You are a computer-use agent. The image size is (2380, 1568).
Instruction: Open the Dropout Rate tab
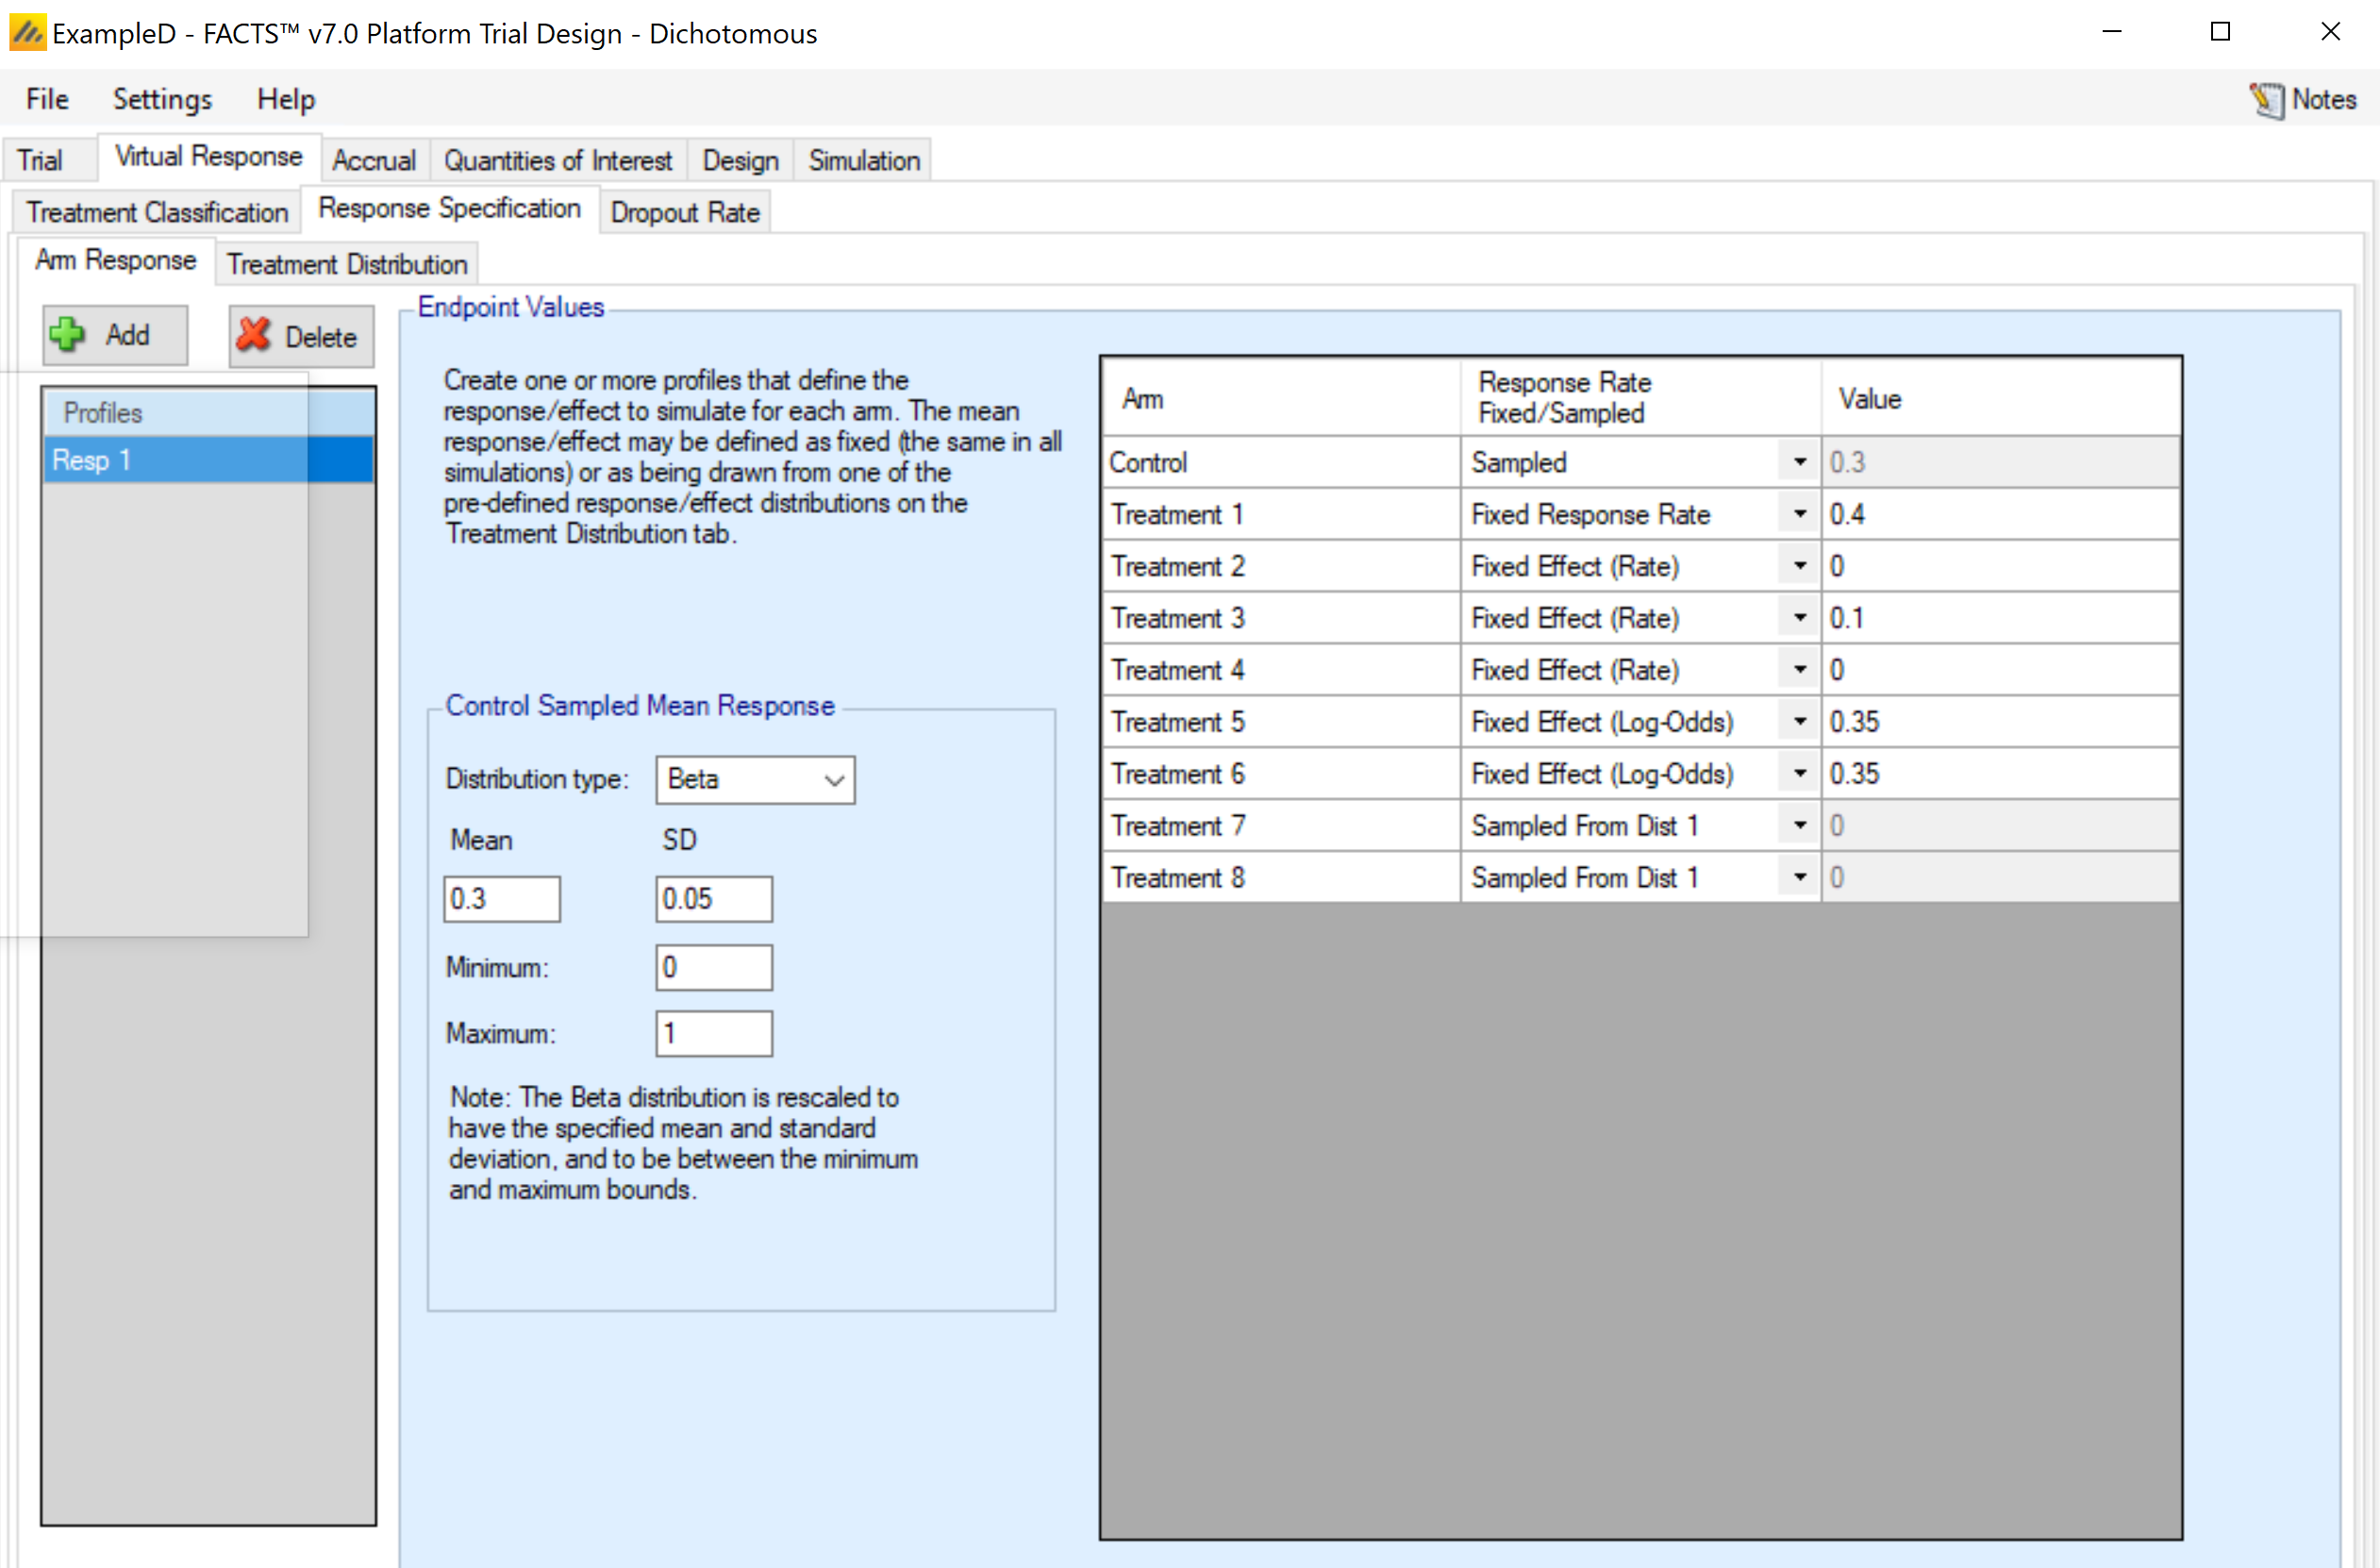[x=684, y=212]
